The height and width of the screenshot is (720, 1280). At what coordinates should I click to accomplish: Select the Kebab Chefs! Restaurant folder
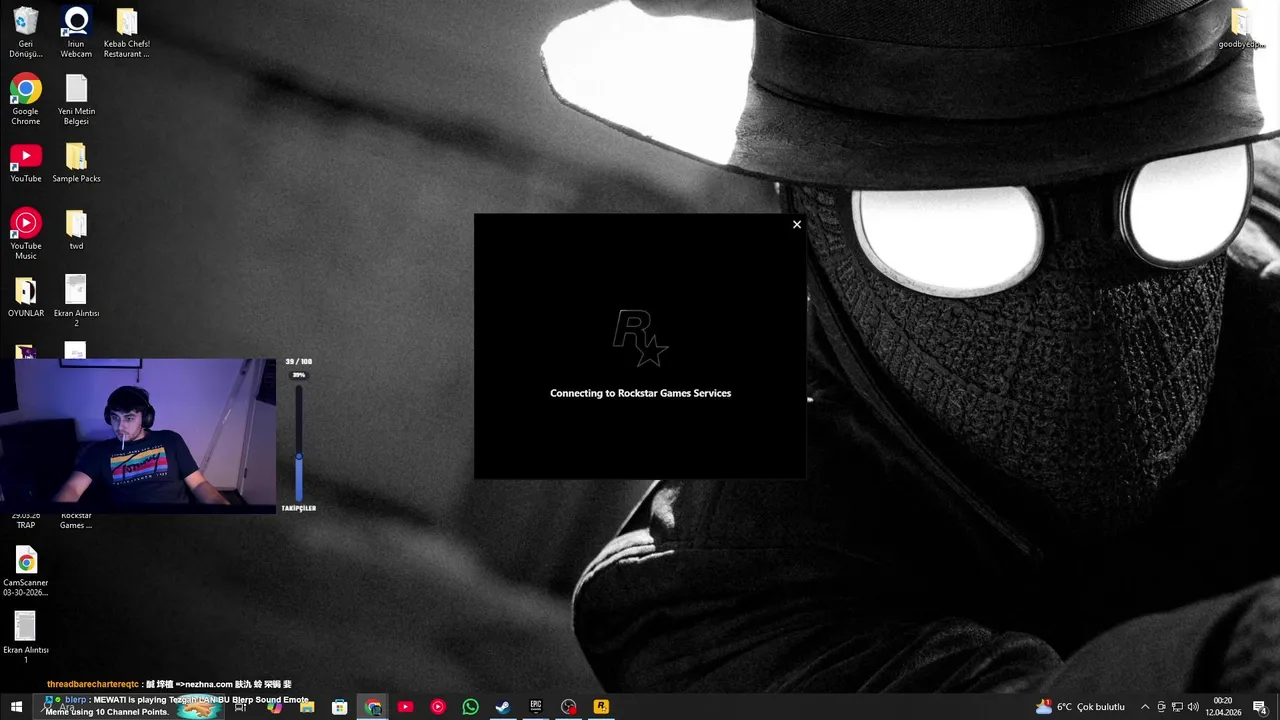126,32
